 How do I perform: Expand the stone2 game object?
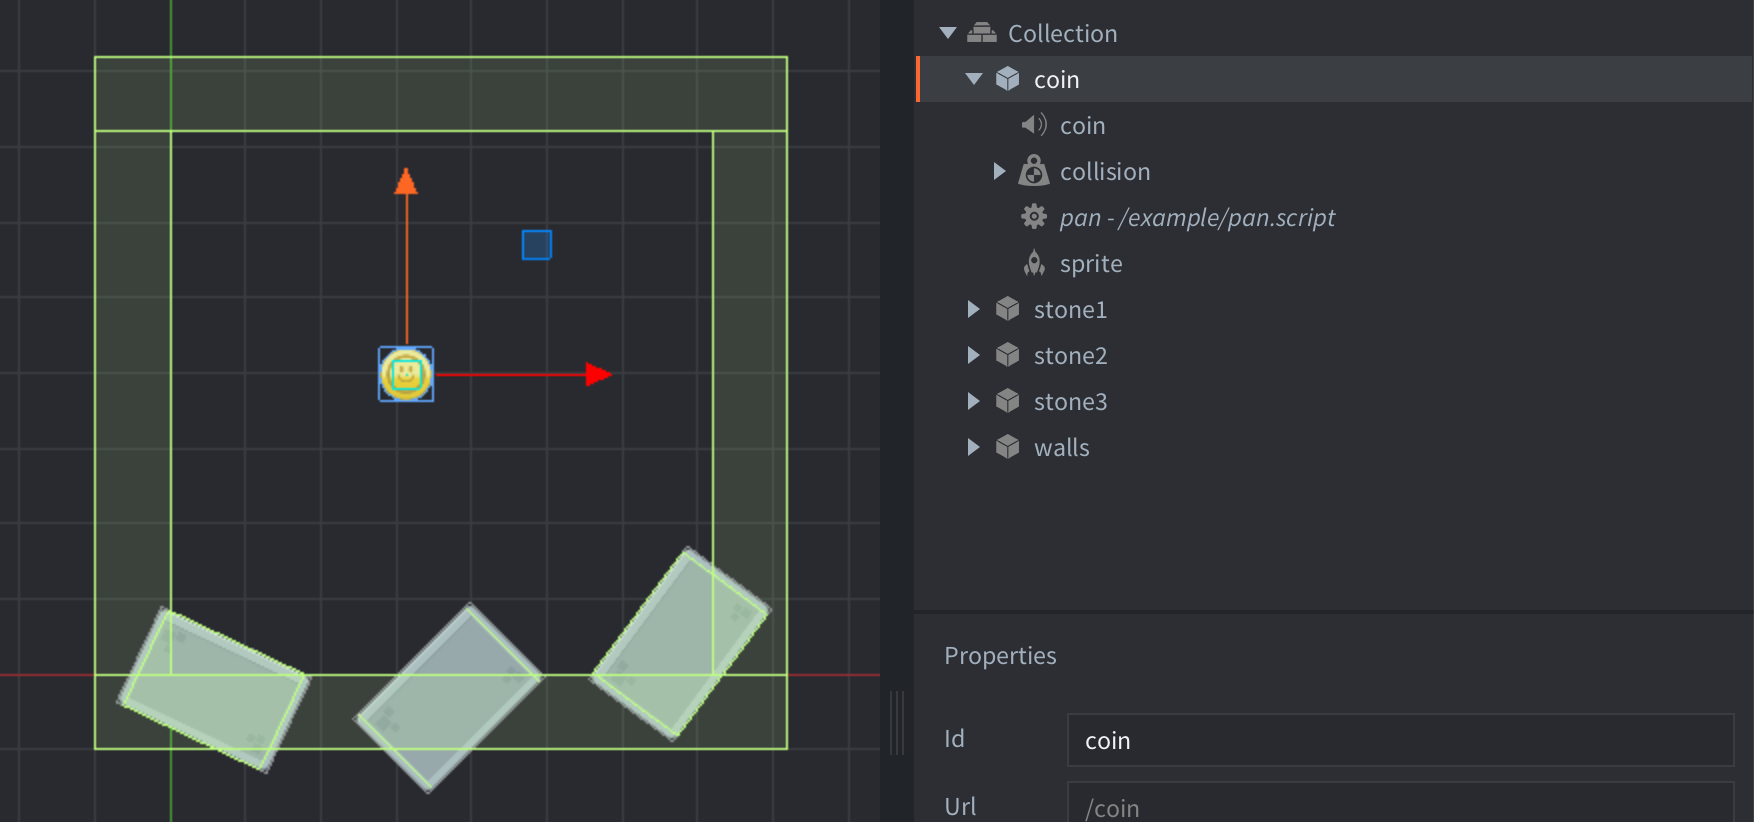973,355
